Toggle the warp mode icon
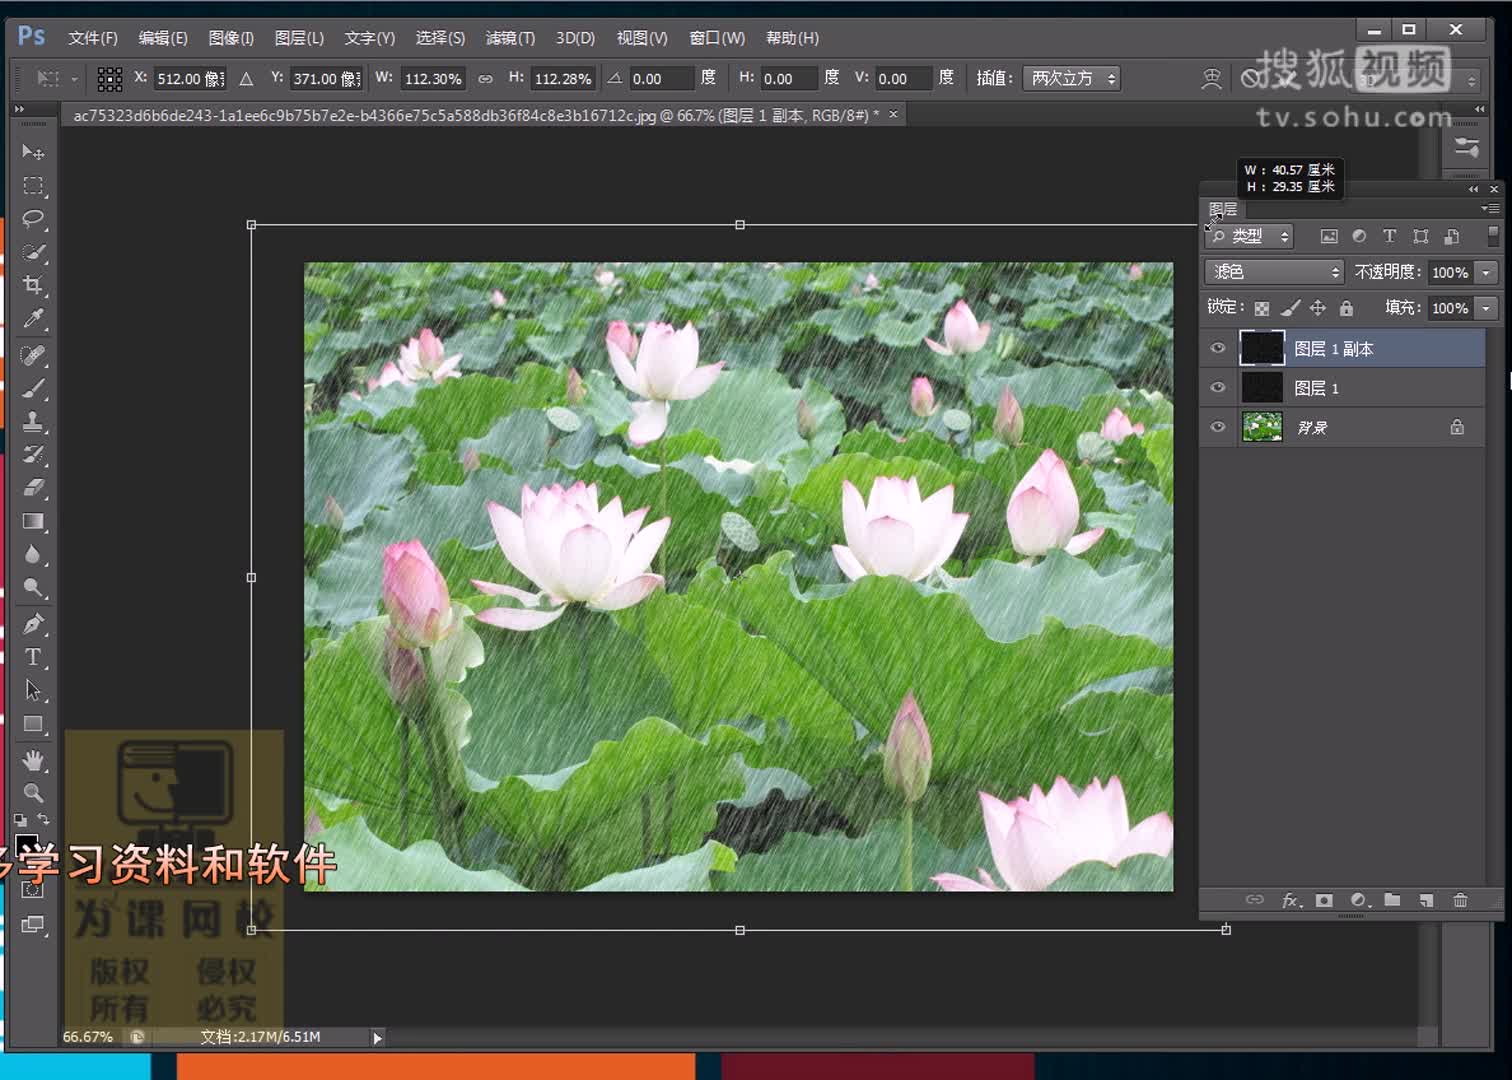The image size is (1512, 1080). point(1211,78)
